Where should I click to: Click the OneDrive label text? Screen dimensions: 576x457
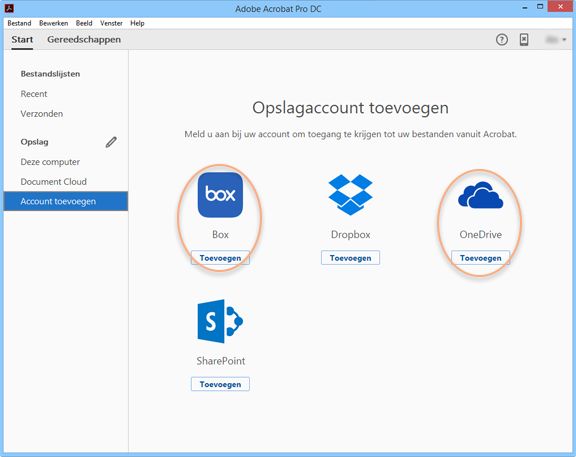coord(480,234)
